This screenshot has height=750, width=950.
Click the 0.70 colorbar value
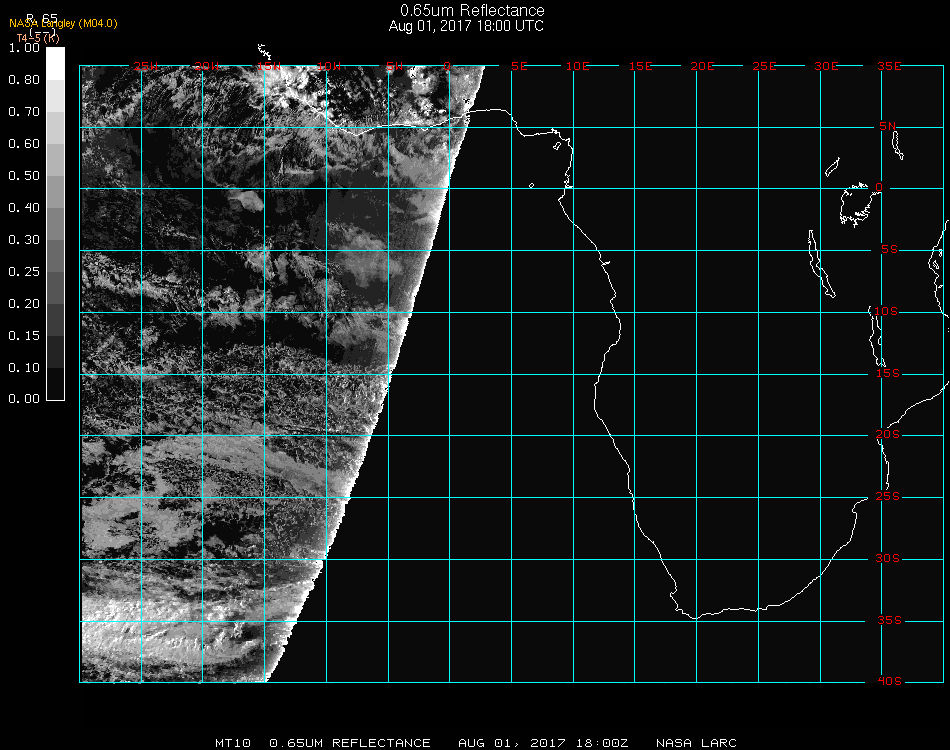24,112
